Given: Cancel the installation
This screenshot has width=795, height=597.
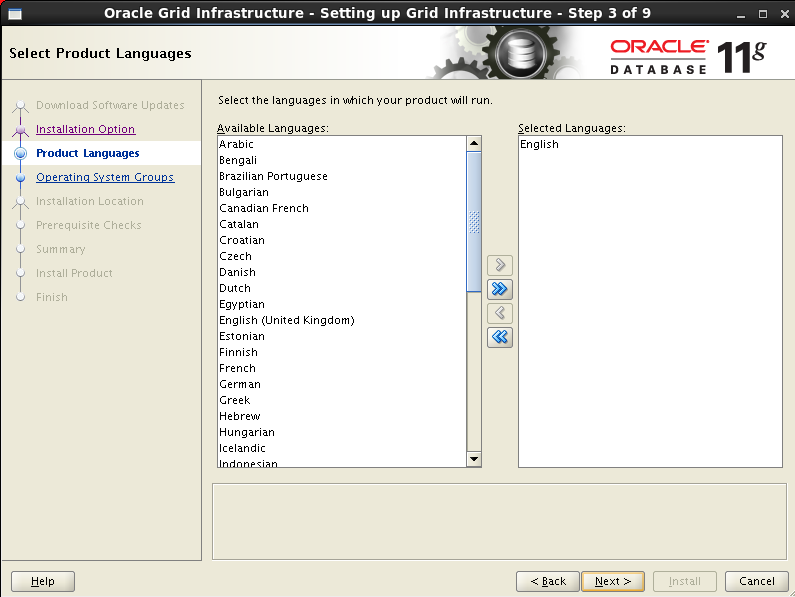Looking at the screenshot, I should 756,581.
